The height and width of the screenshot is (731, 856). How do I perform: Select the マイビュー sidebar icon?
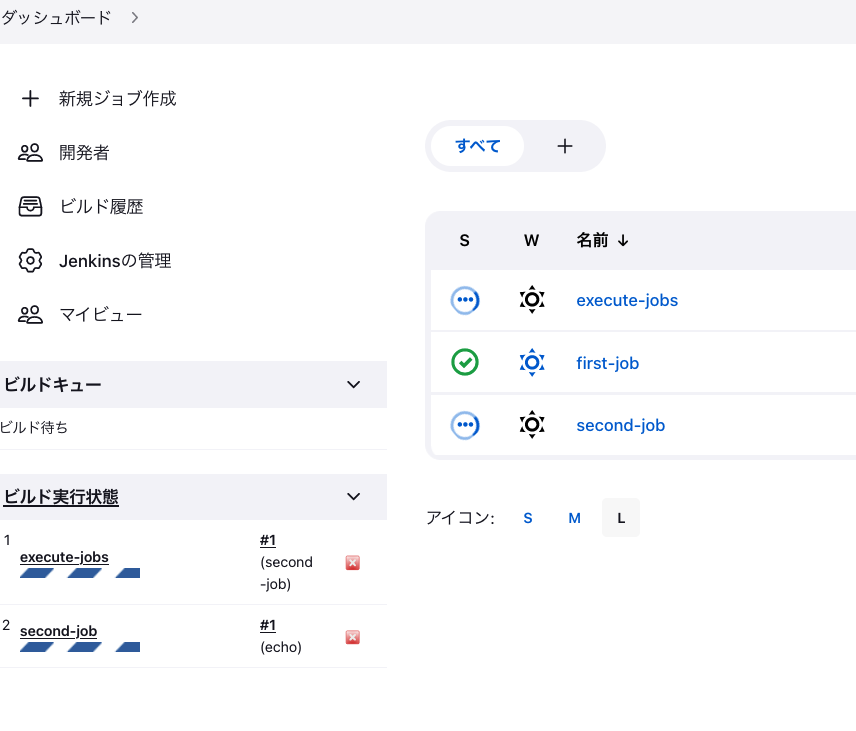[30, 314]
